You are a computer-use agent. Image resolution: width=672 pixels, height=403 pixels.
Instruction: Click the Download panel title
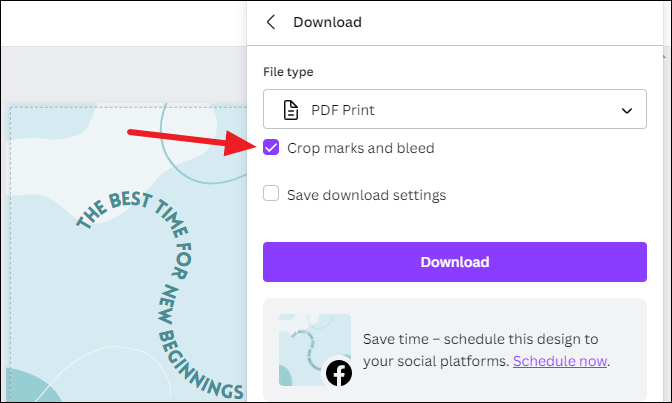coord(327,22)
